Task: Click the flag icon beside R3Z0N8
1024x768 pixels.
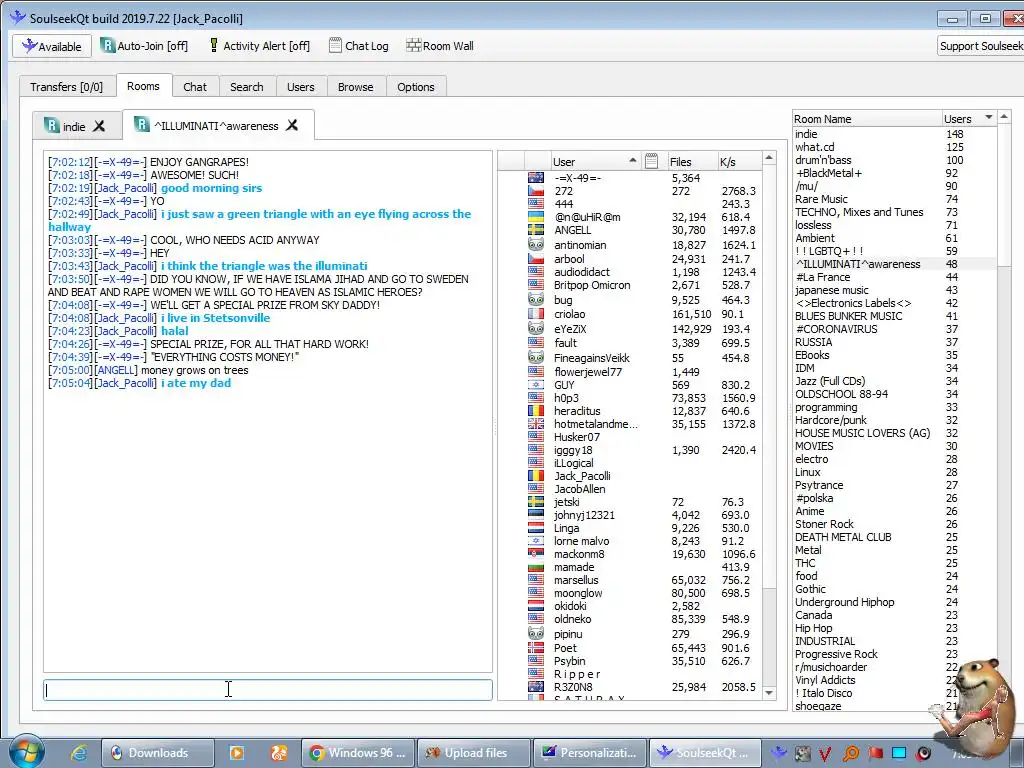Action: point(536,687)
